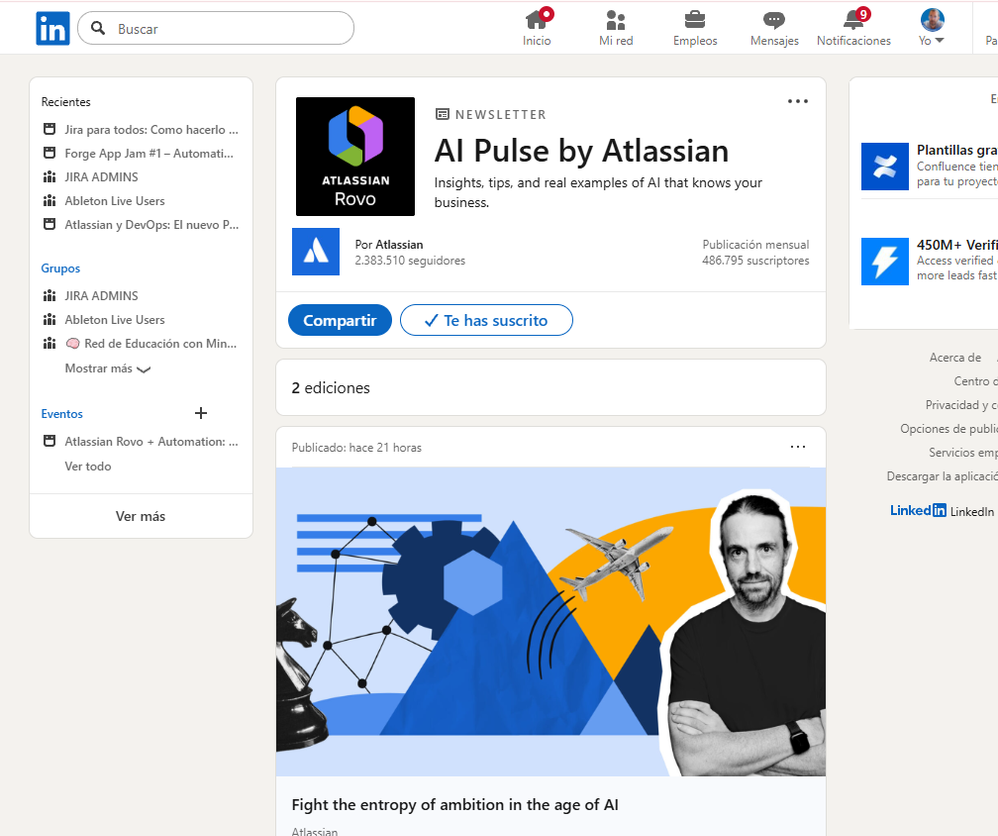This screenshot has width=998, height=836.
Task: Click Red de Educación group icon
Action: tap(49, 343)
